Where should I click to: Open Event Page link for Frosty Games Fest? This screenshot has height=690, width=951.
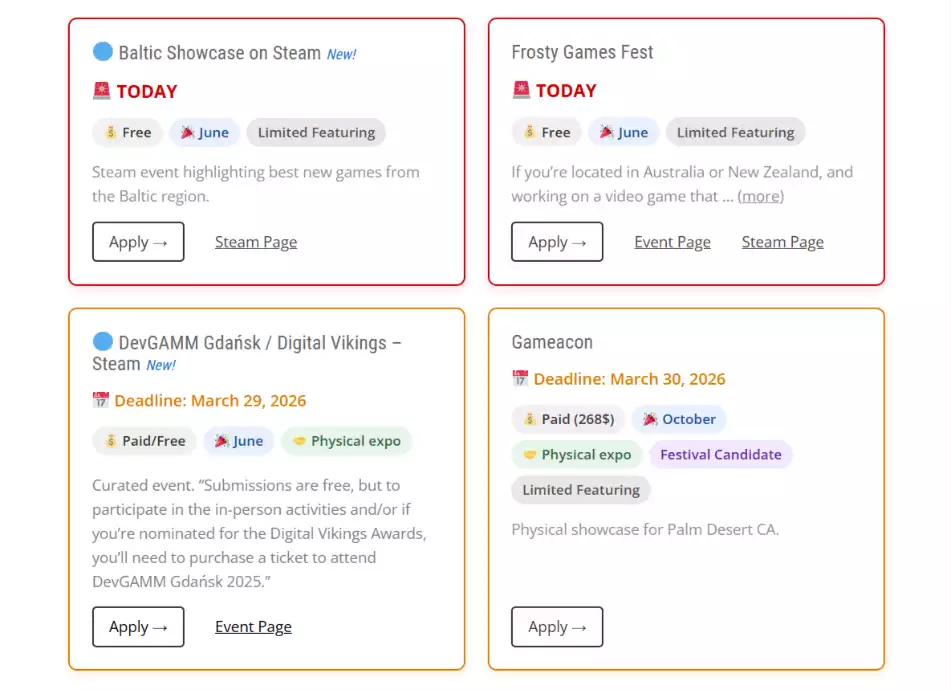point(672,242)
